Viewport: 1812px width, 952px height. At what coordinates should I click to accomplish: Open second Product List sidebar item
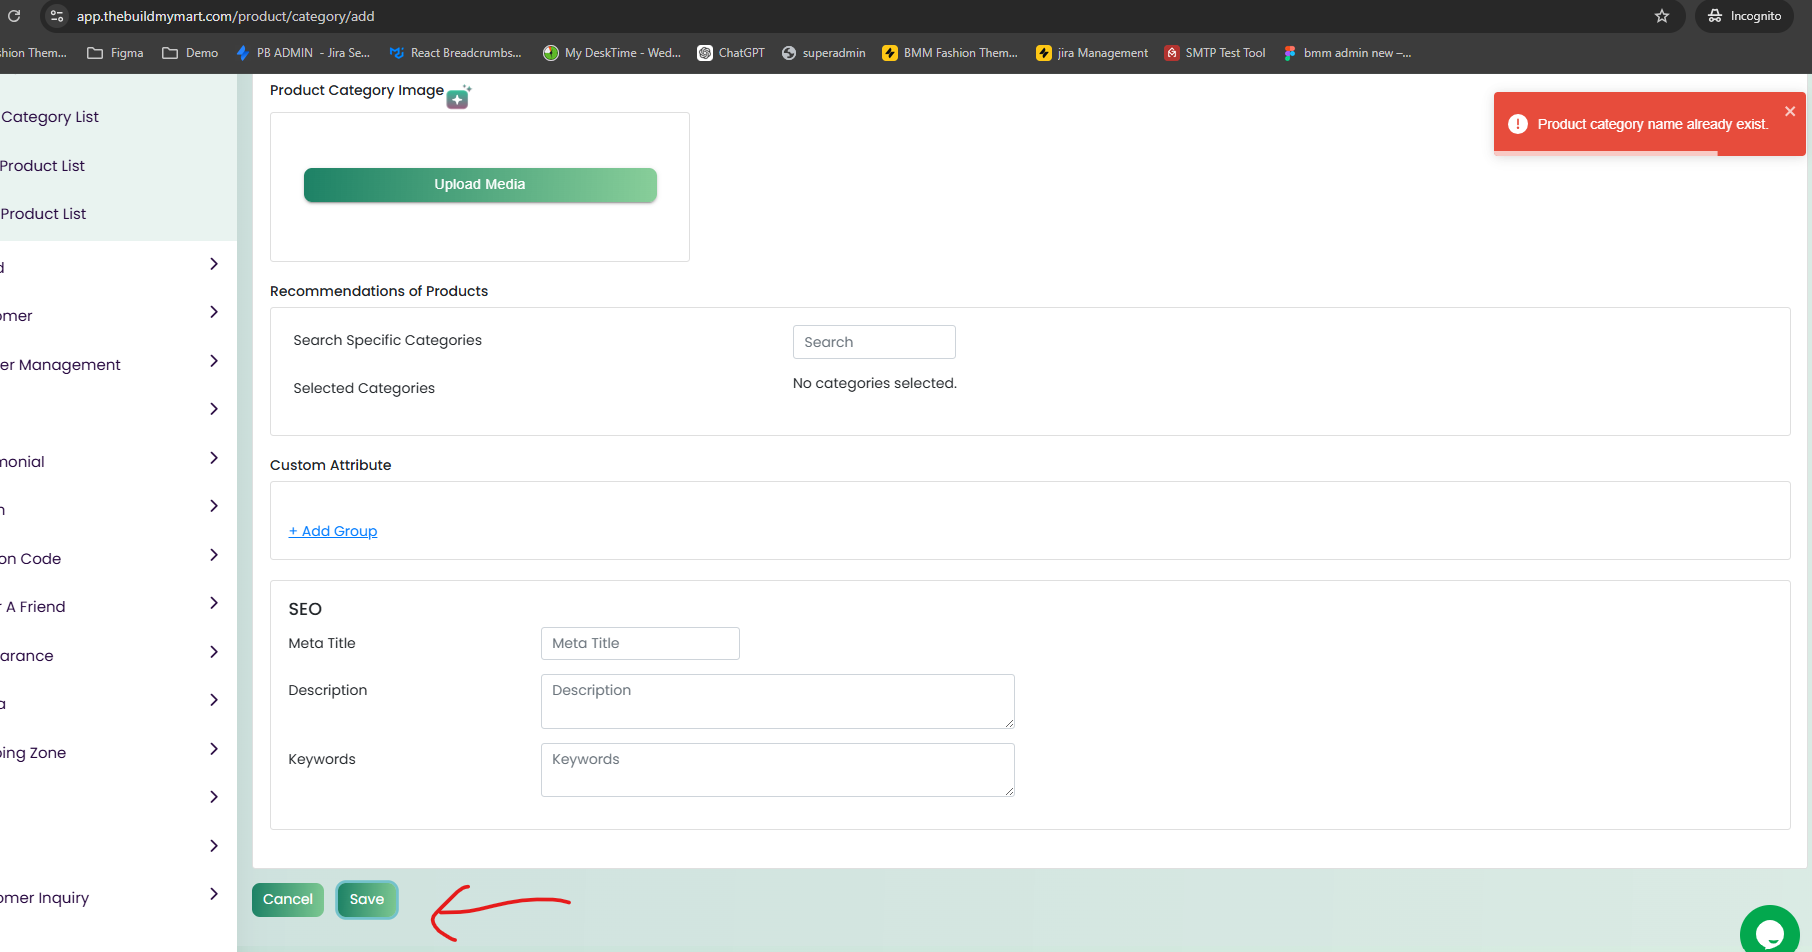[43, 214]
